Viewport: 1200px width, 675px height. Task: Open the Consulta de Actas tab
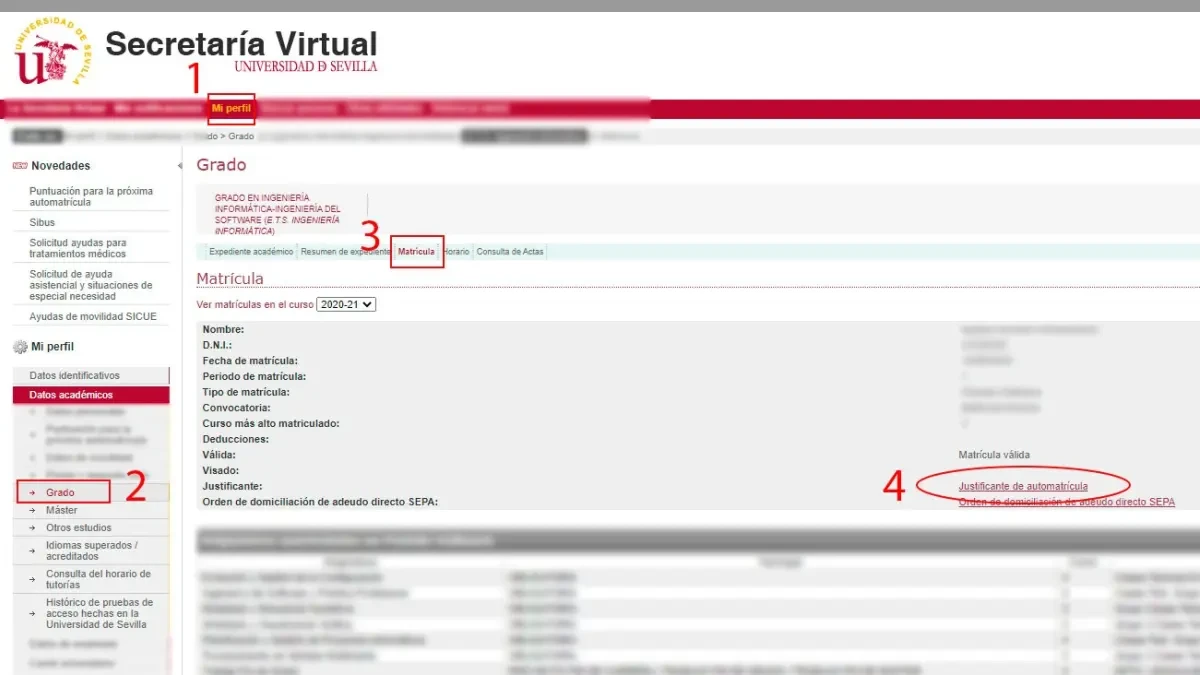click(510, 252)
